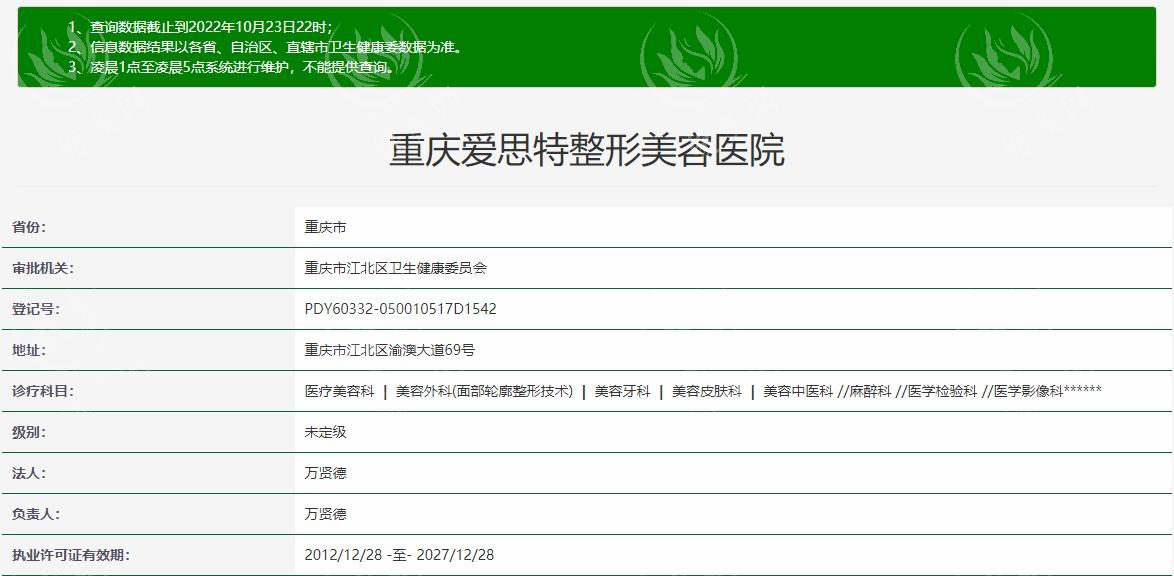
Task: Click the title 重庆爱思特整形美容医院
Action: pyautogui.click(x=586, y=151)
